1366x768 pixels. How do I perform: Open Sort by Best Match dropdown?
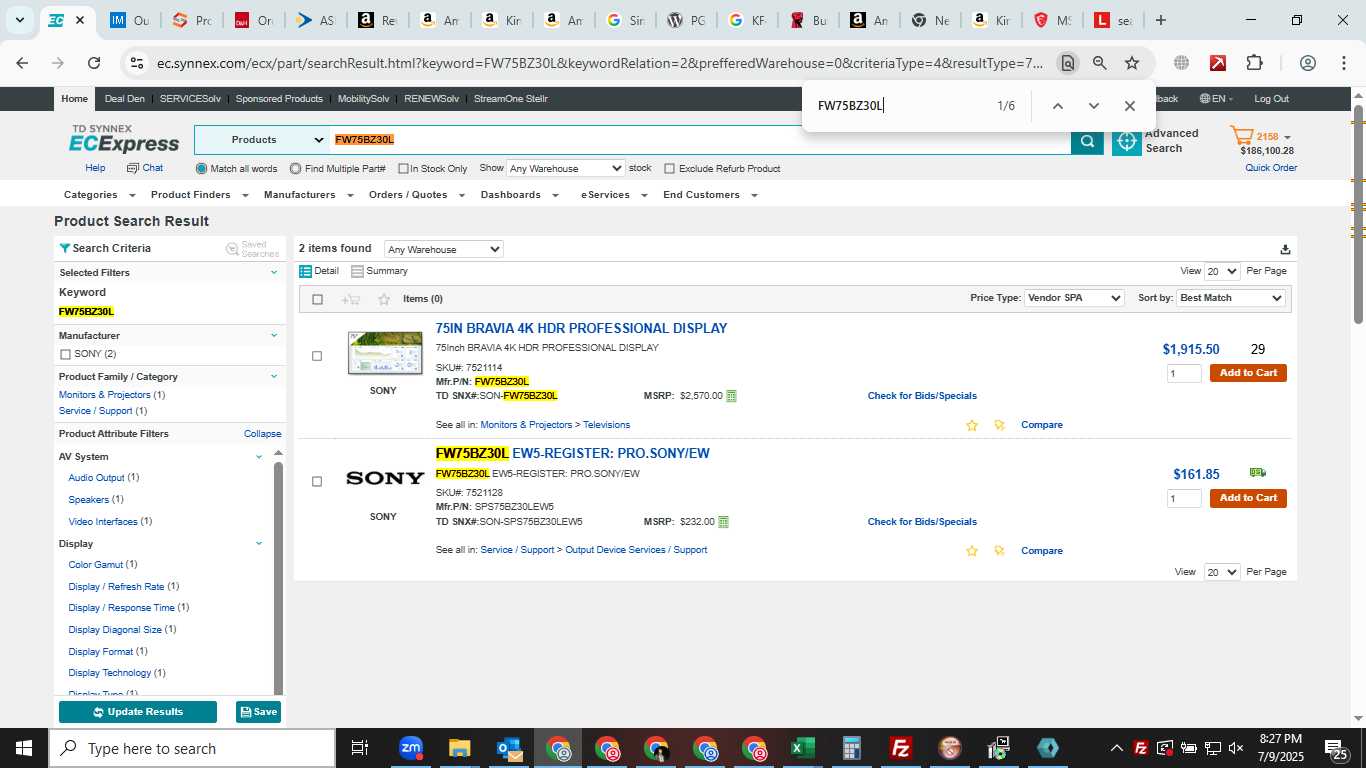[1231, 298]
